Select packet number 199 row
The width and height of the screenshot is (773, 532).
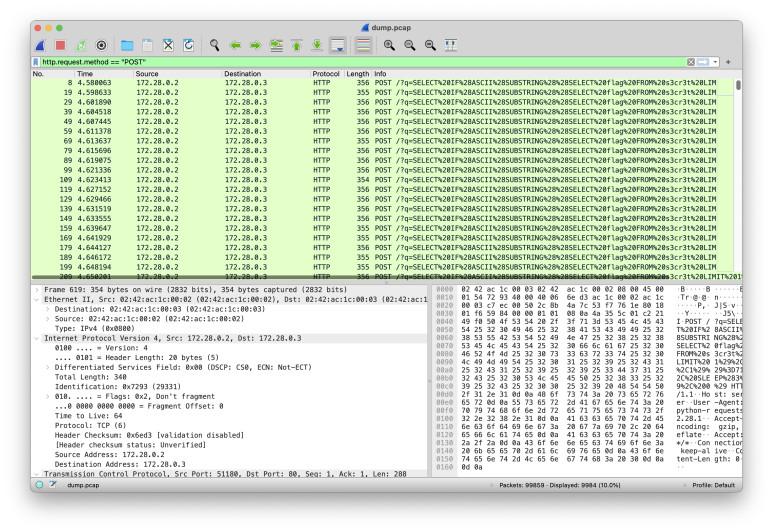pos(382,267)
